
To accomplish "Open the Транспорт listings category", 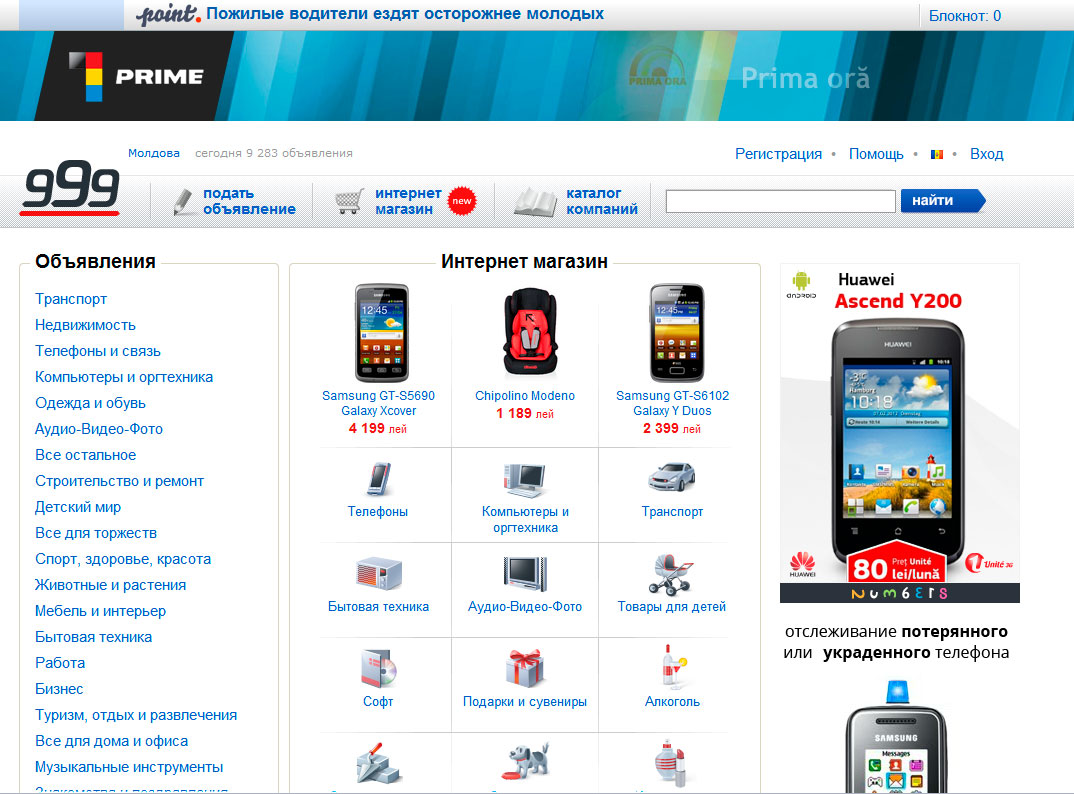I will (71, 299).
